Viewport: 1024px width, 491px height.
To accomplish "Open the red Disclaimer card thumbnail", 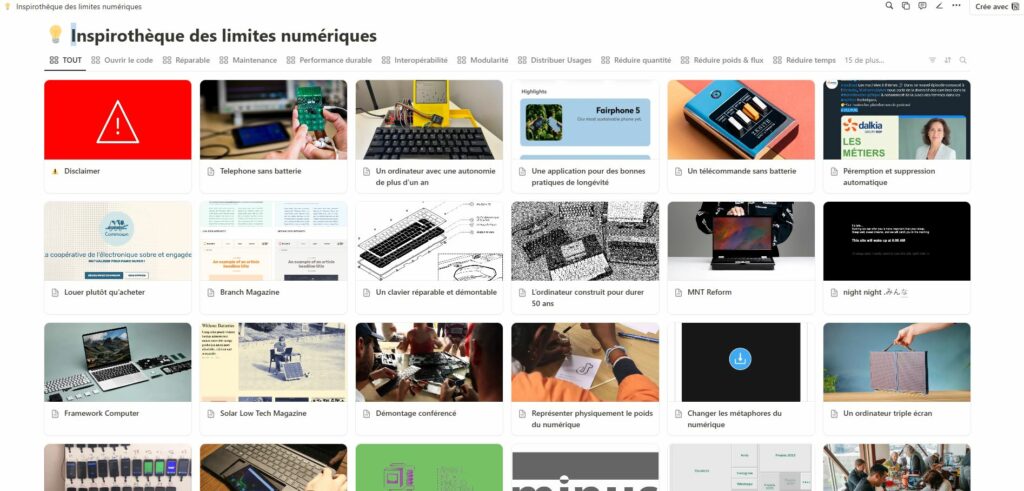I will click(118, 120).
